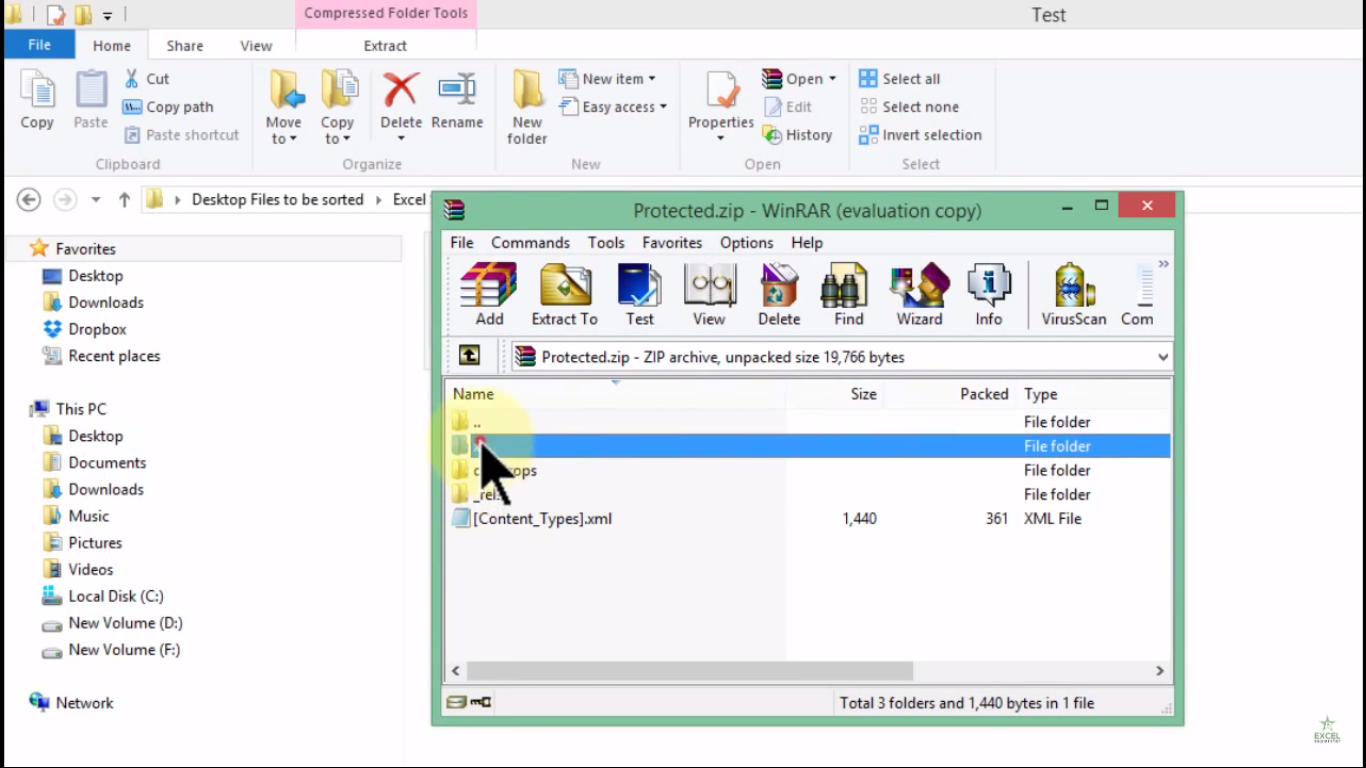Screen dimensions: 1366x768
Task: Click the password key icon in WinRAR status bar
Action: pyautogui.click(x=481, y=702)
